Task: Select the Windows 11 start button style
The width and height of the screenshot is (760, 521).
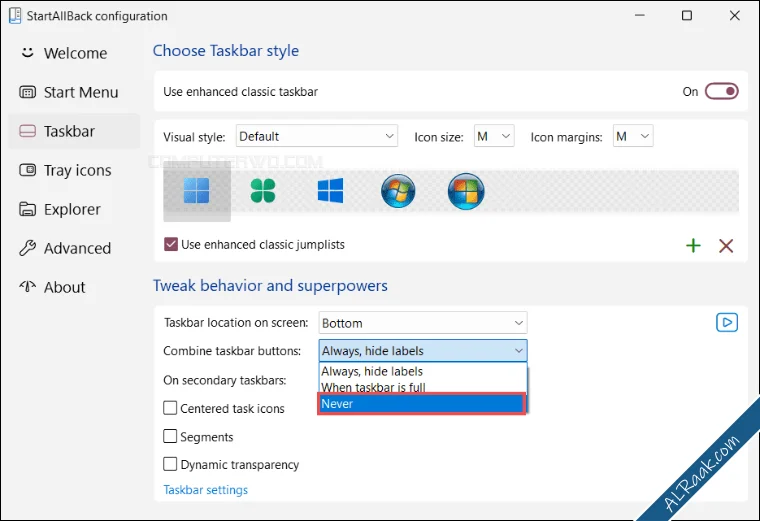Action: (x=197, y=191)
